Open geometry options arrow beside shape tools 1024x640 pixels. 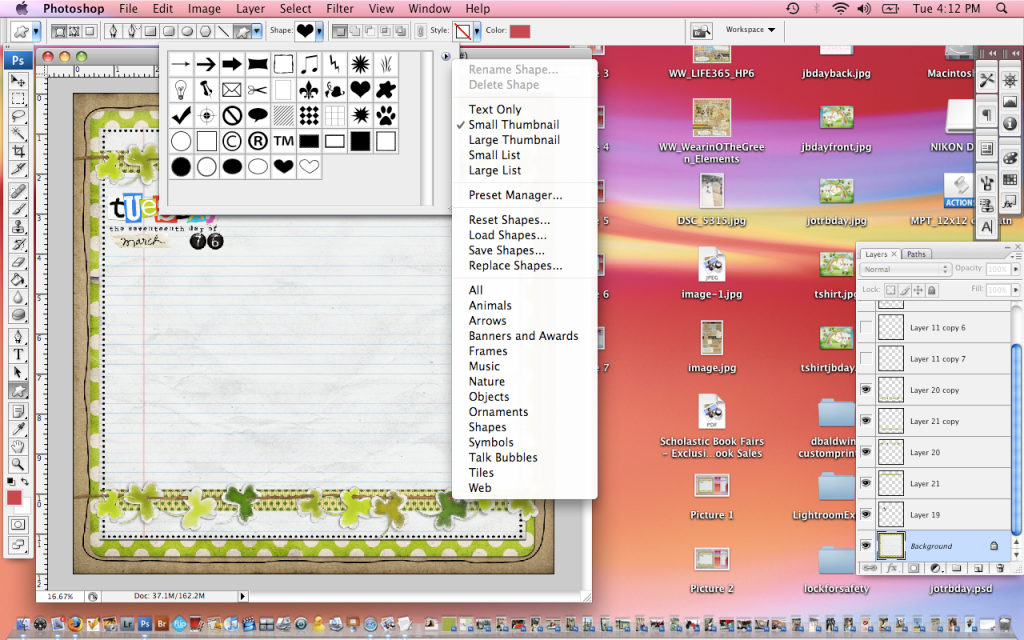coord(257,31)
